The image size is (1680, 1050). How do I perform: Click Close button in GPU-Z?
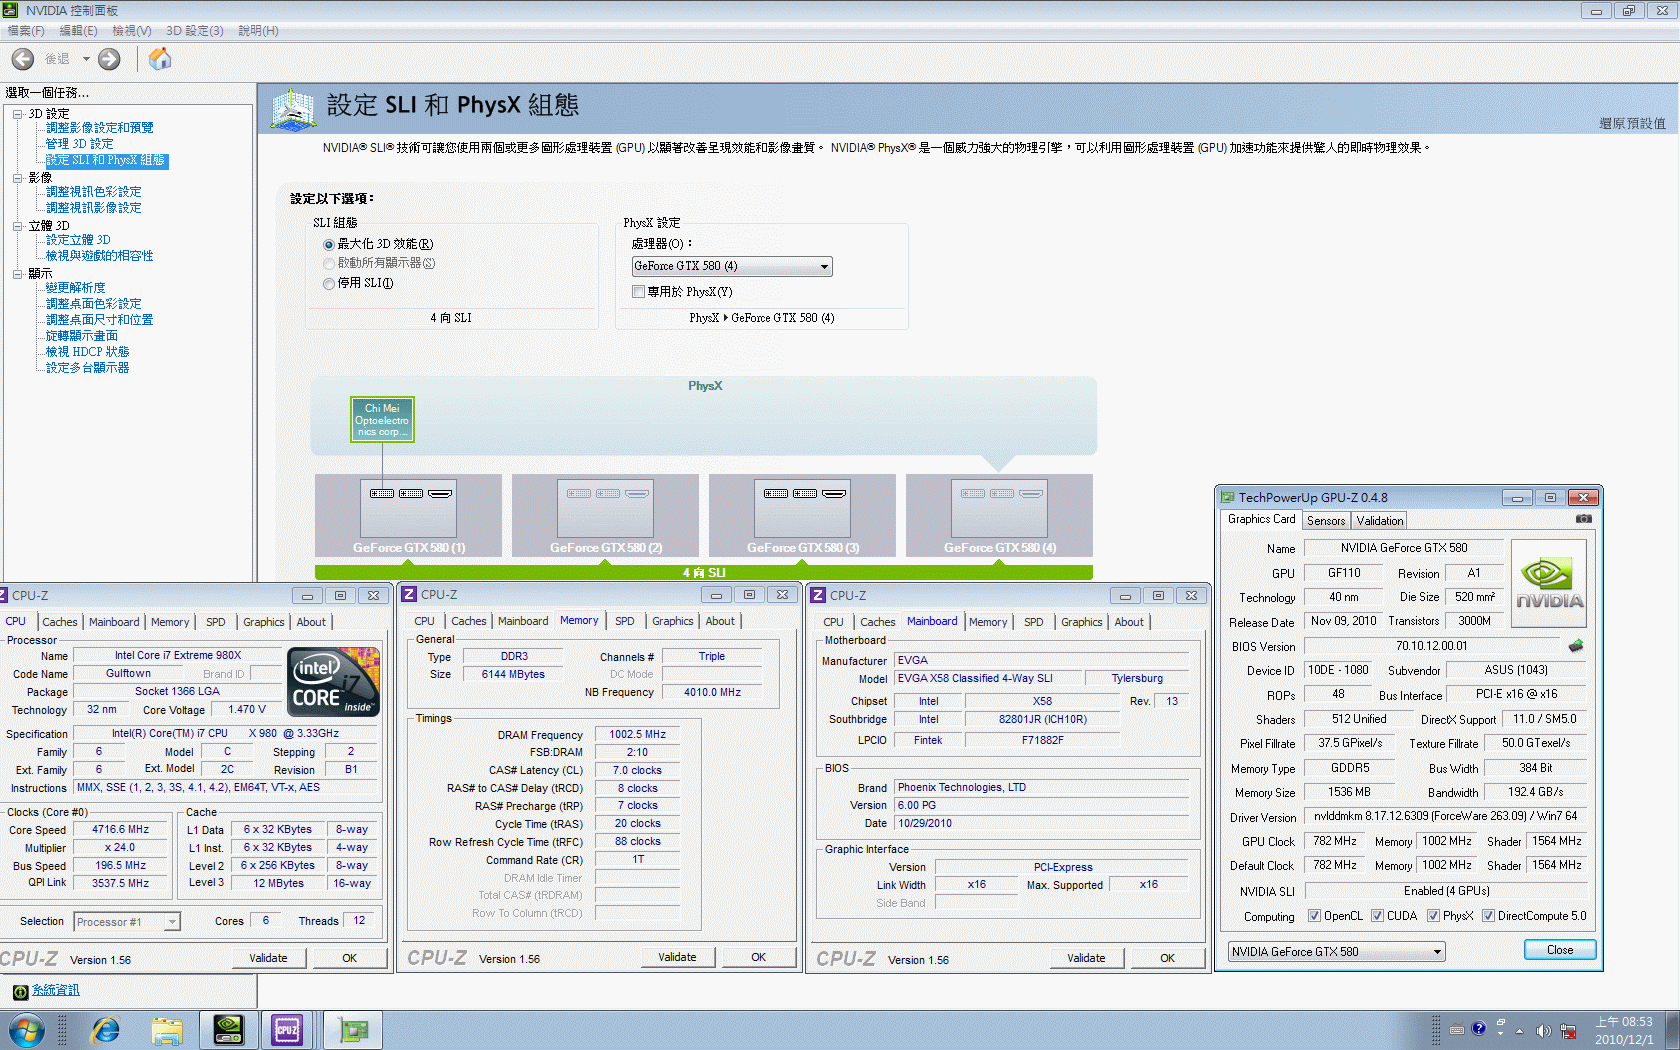[x=1560, y=950]
